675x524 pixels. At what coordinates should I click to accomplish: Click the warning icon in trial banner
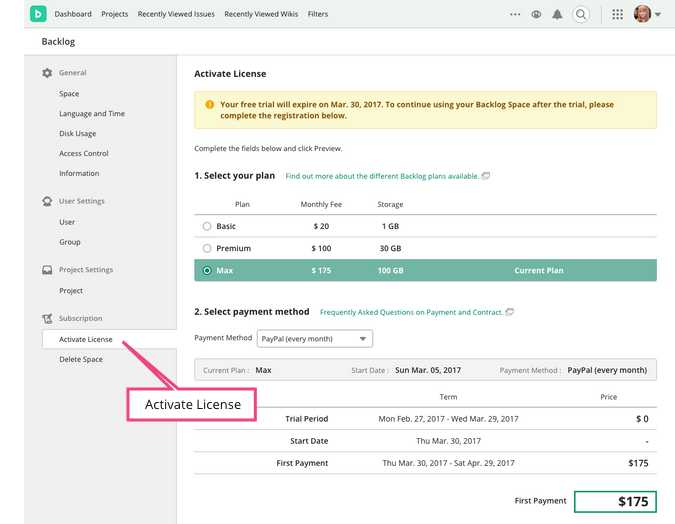click(x=210, y=104)
